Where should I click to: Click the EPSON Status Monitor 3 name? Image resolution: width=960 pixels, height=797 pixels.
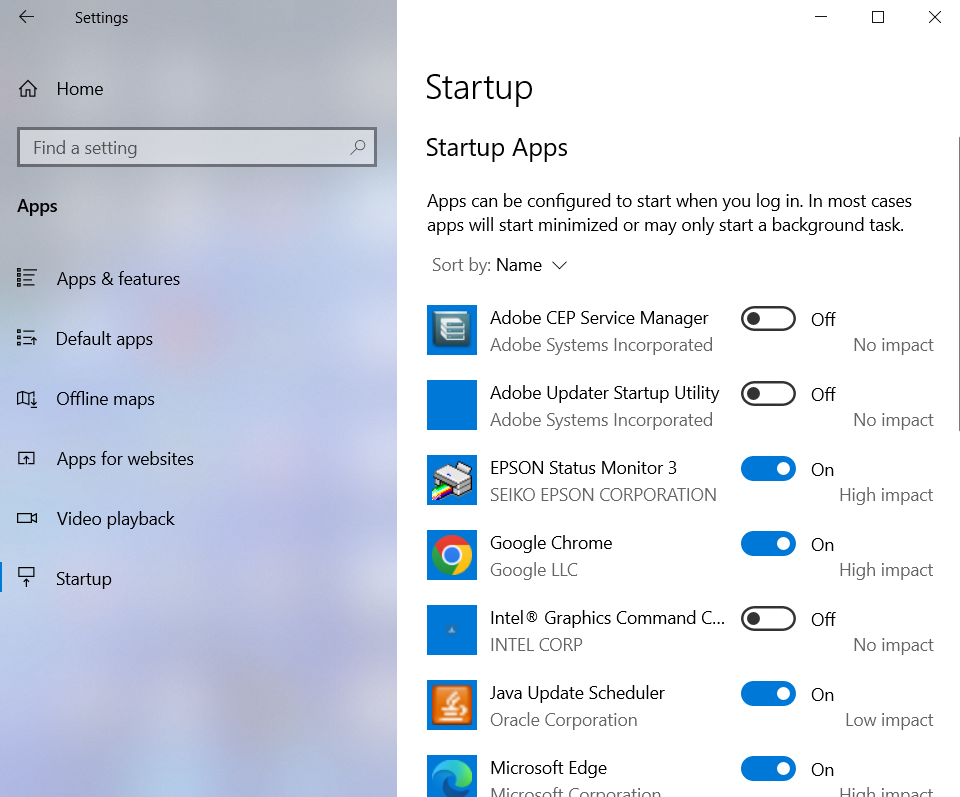583,468
